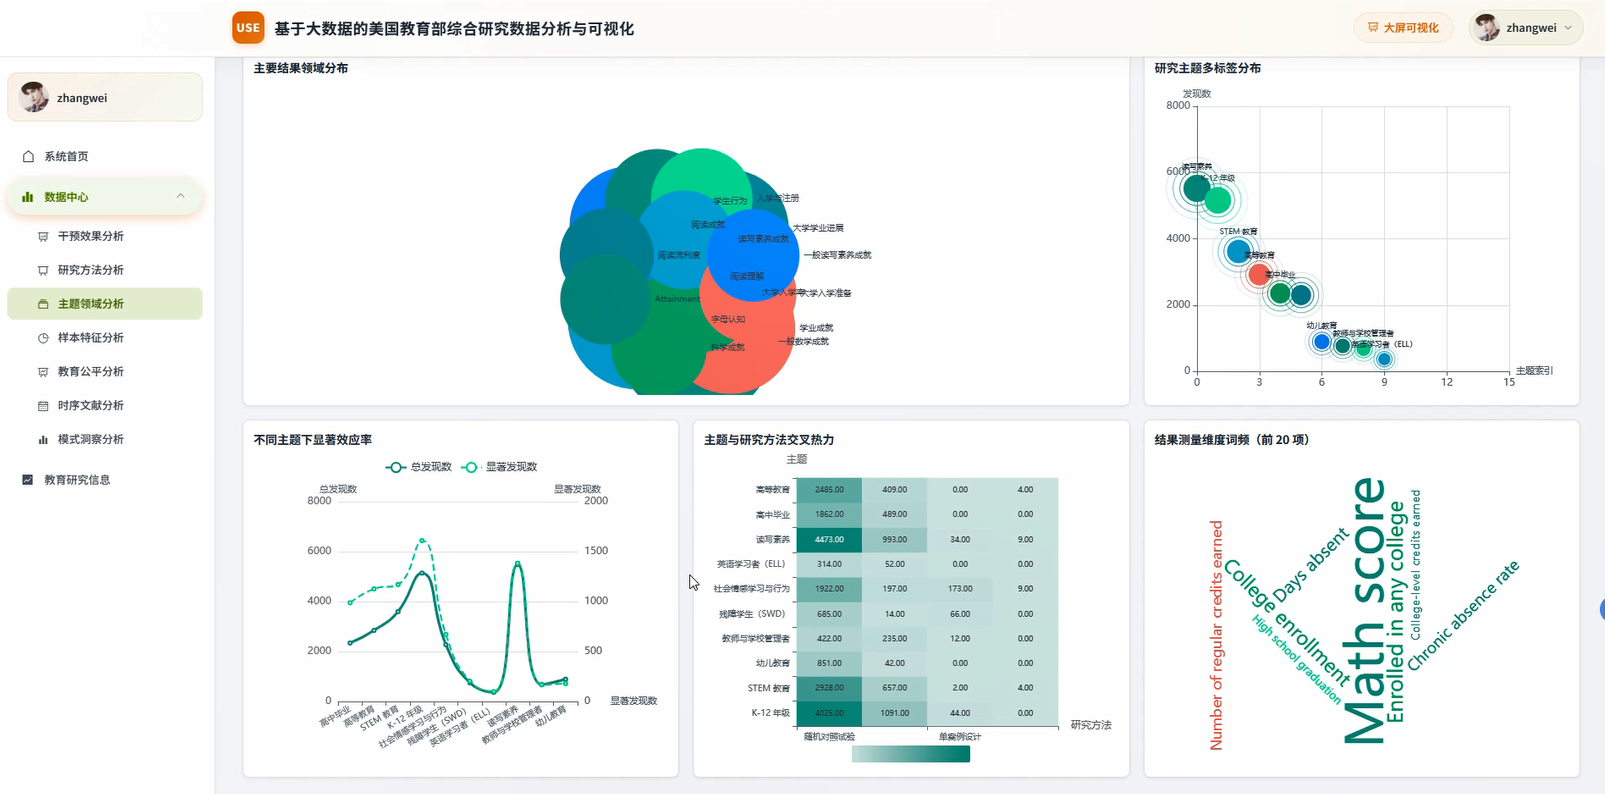The image size is (1605, 794).
Task: Click the bar icon beside 模式洞察分析
Action: point(43,439)
